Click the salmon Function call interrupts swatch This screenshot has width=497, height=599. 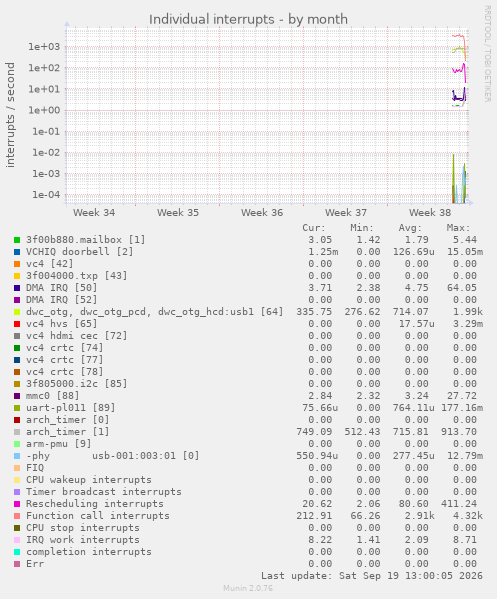coord(17,516)
